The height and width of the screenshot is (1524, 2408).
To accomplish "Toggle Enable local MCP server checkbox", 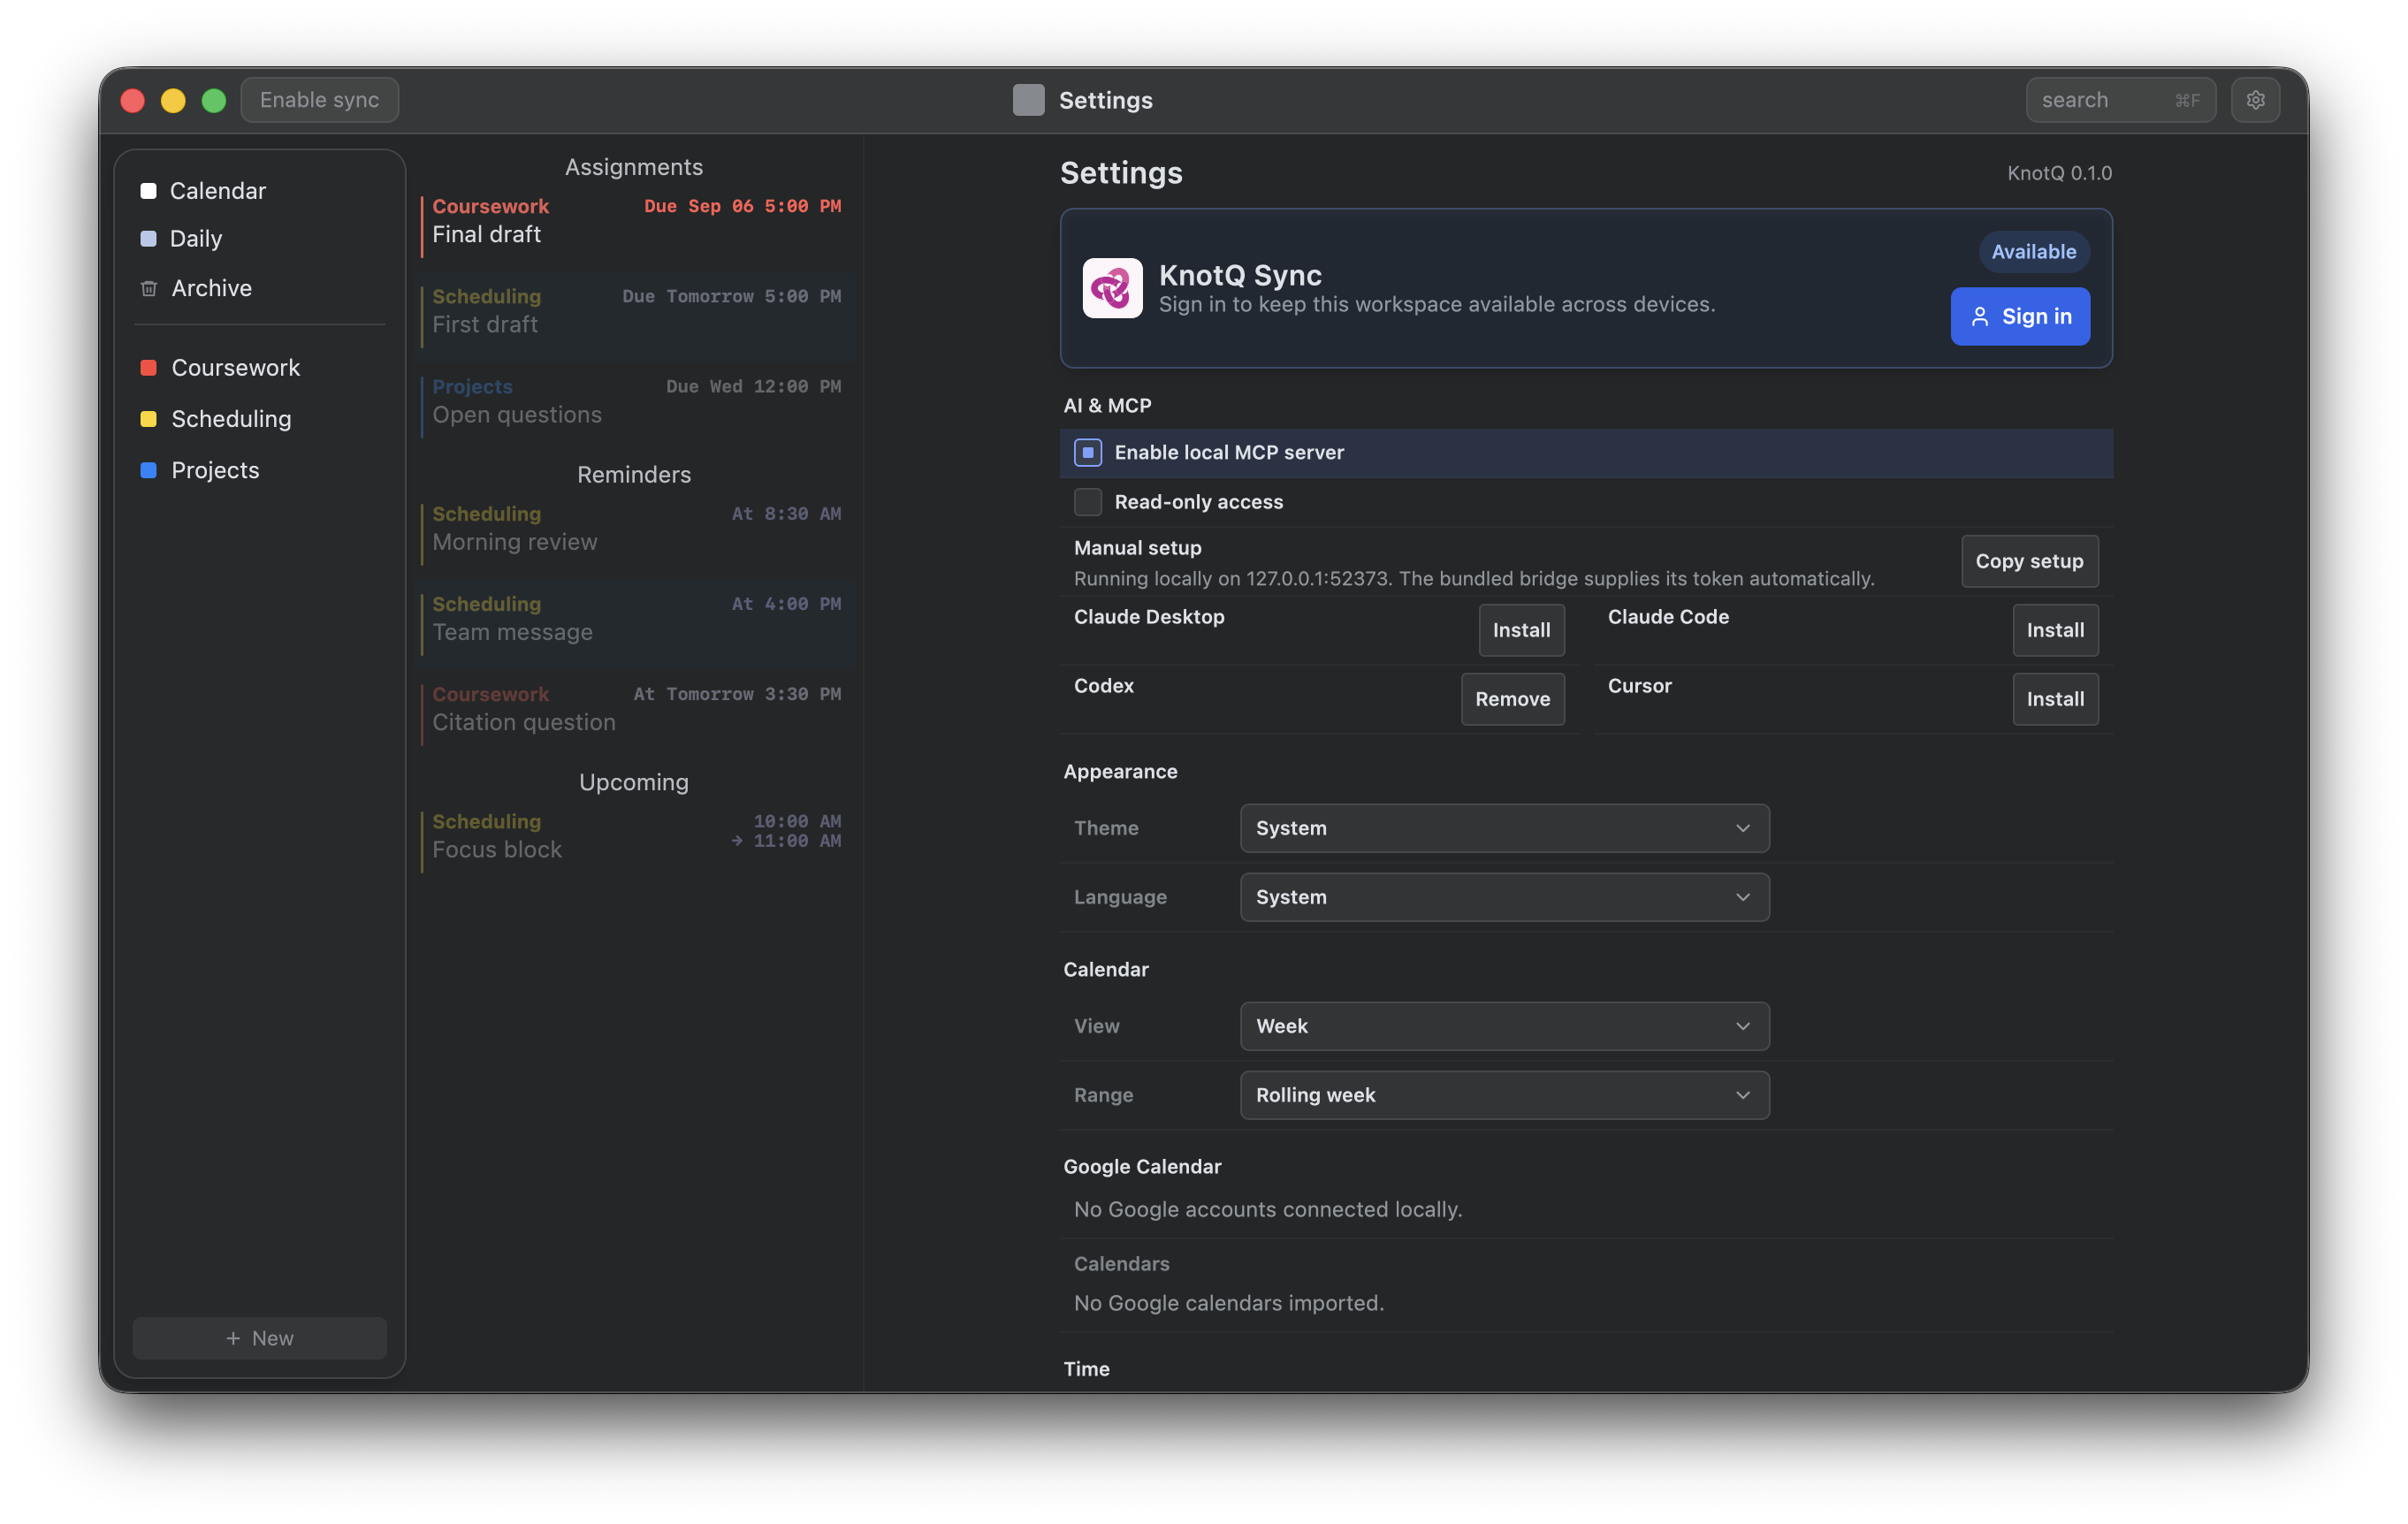I will 1088,452.
